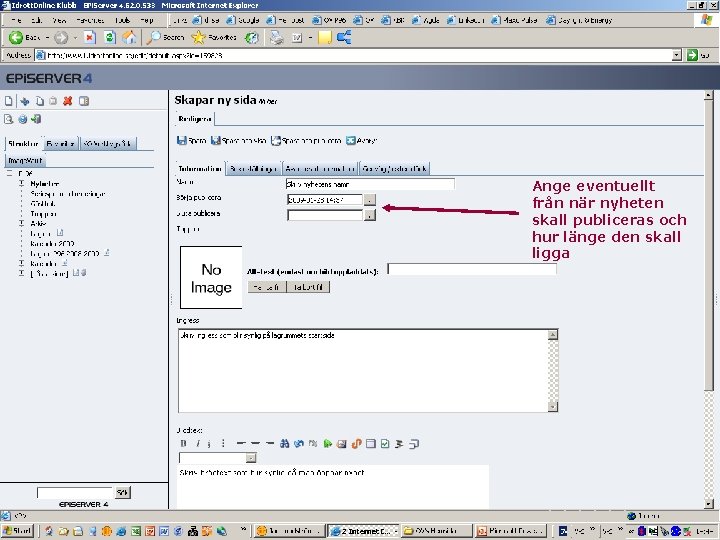
Task: Click main page scrollbar down arrow
Action: (x=709, y=504)
